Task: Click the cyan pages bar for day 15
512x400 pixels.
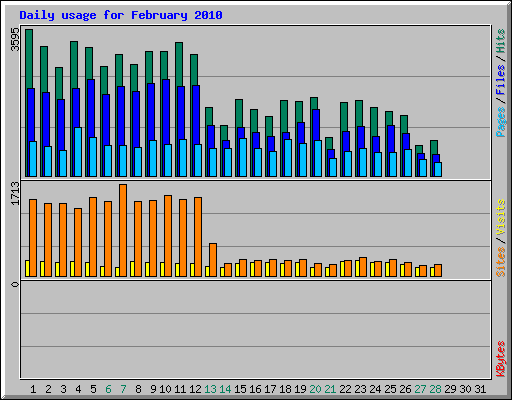Action: [243, 157]
